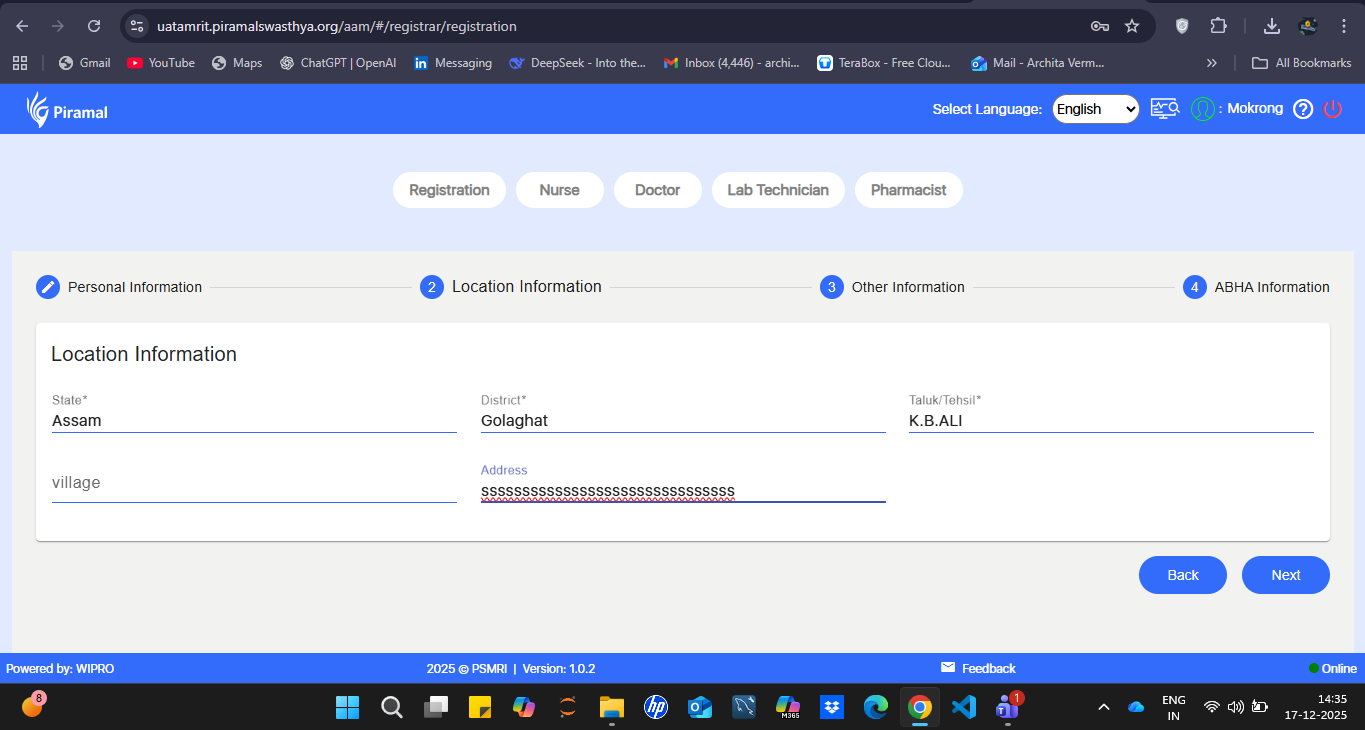Bookmark page with the star icon
Screen dimensions: 1365x730
point(1132,26)
